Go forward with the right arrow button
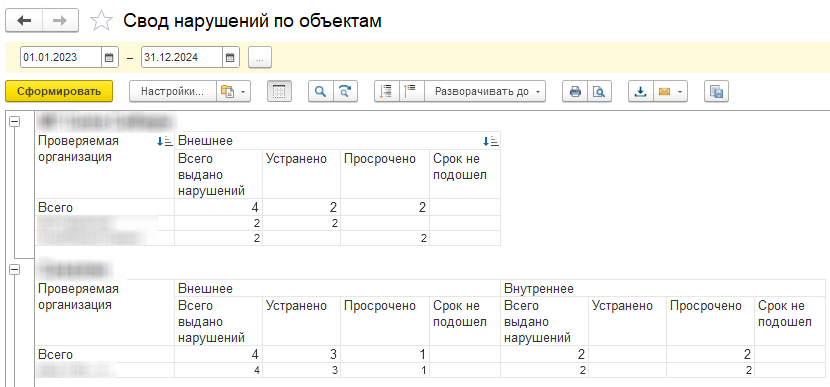830x387 pixels. tap(60, 21)
